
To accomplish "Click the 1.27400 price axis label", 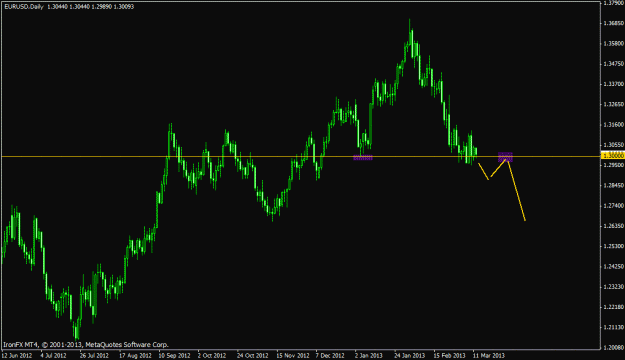I will pos(614,206).
